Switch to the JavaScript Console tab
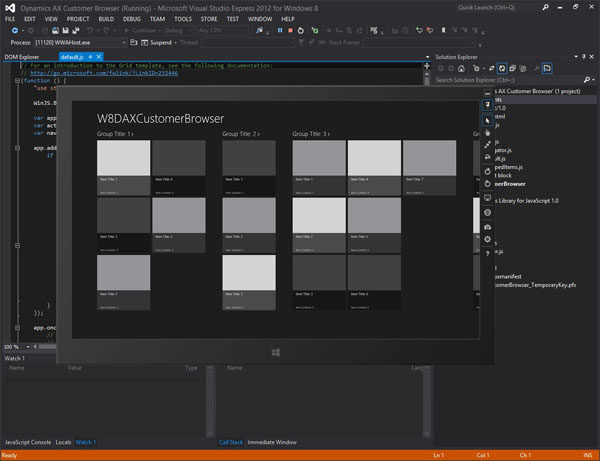The image size is (600, 461). pyautogui.click(x=27, y=441)
